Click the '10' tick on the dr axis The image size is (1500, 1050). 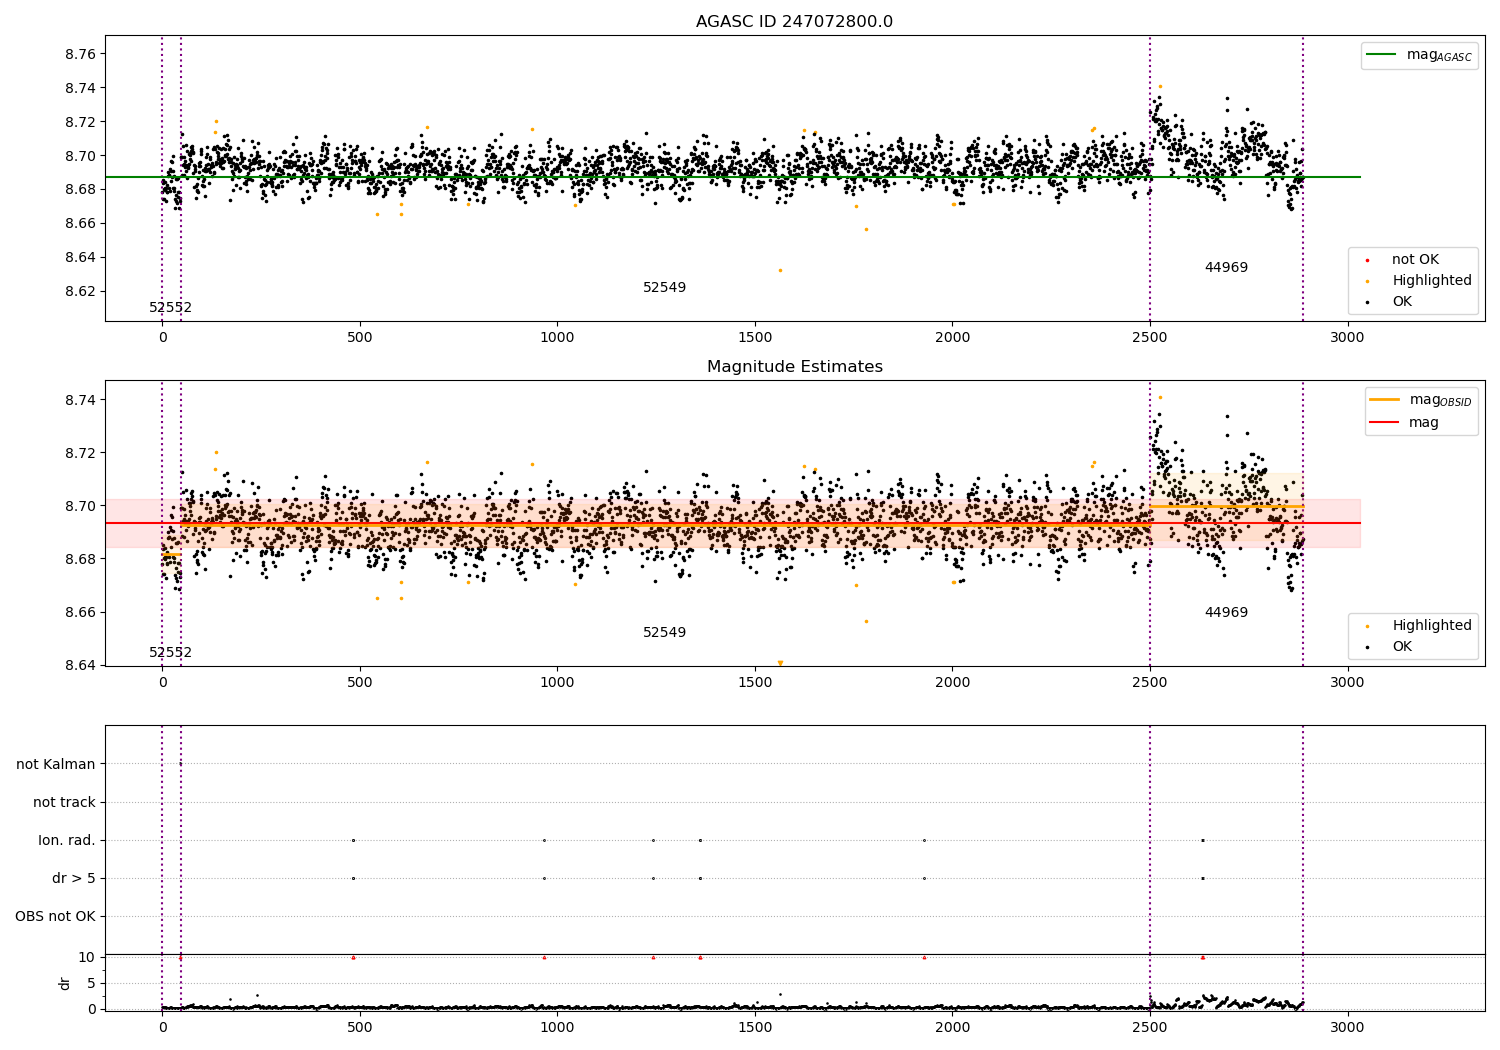pyautogui.click(x=87, y=958)
